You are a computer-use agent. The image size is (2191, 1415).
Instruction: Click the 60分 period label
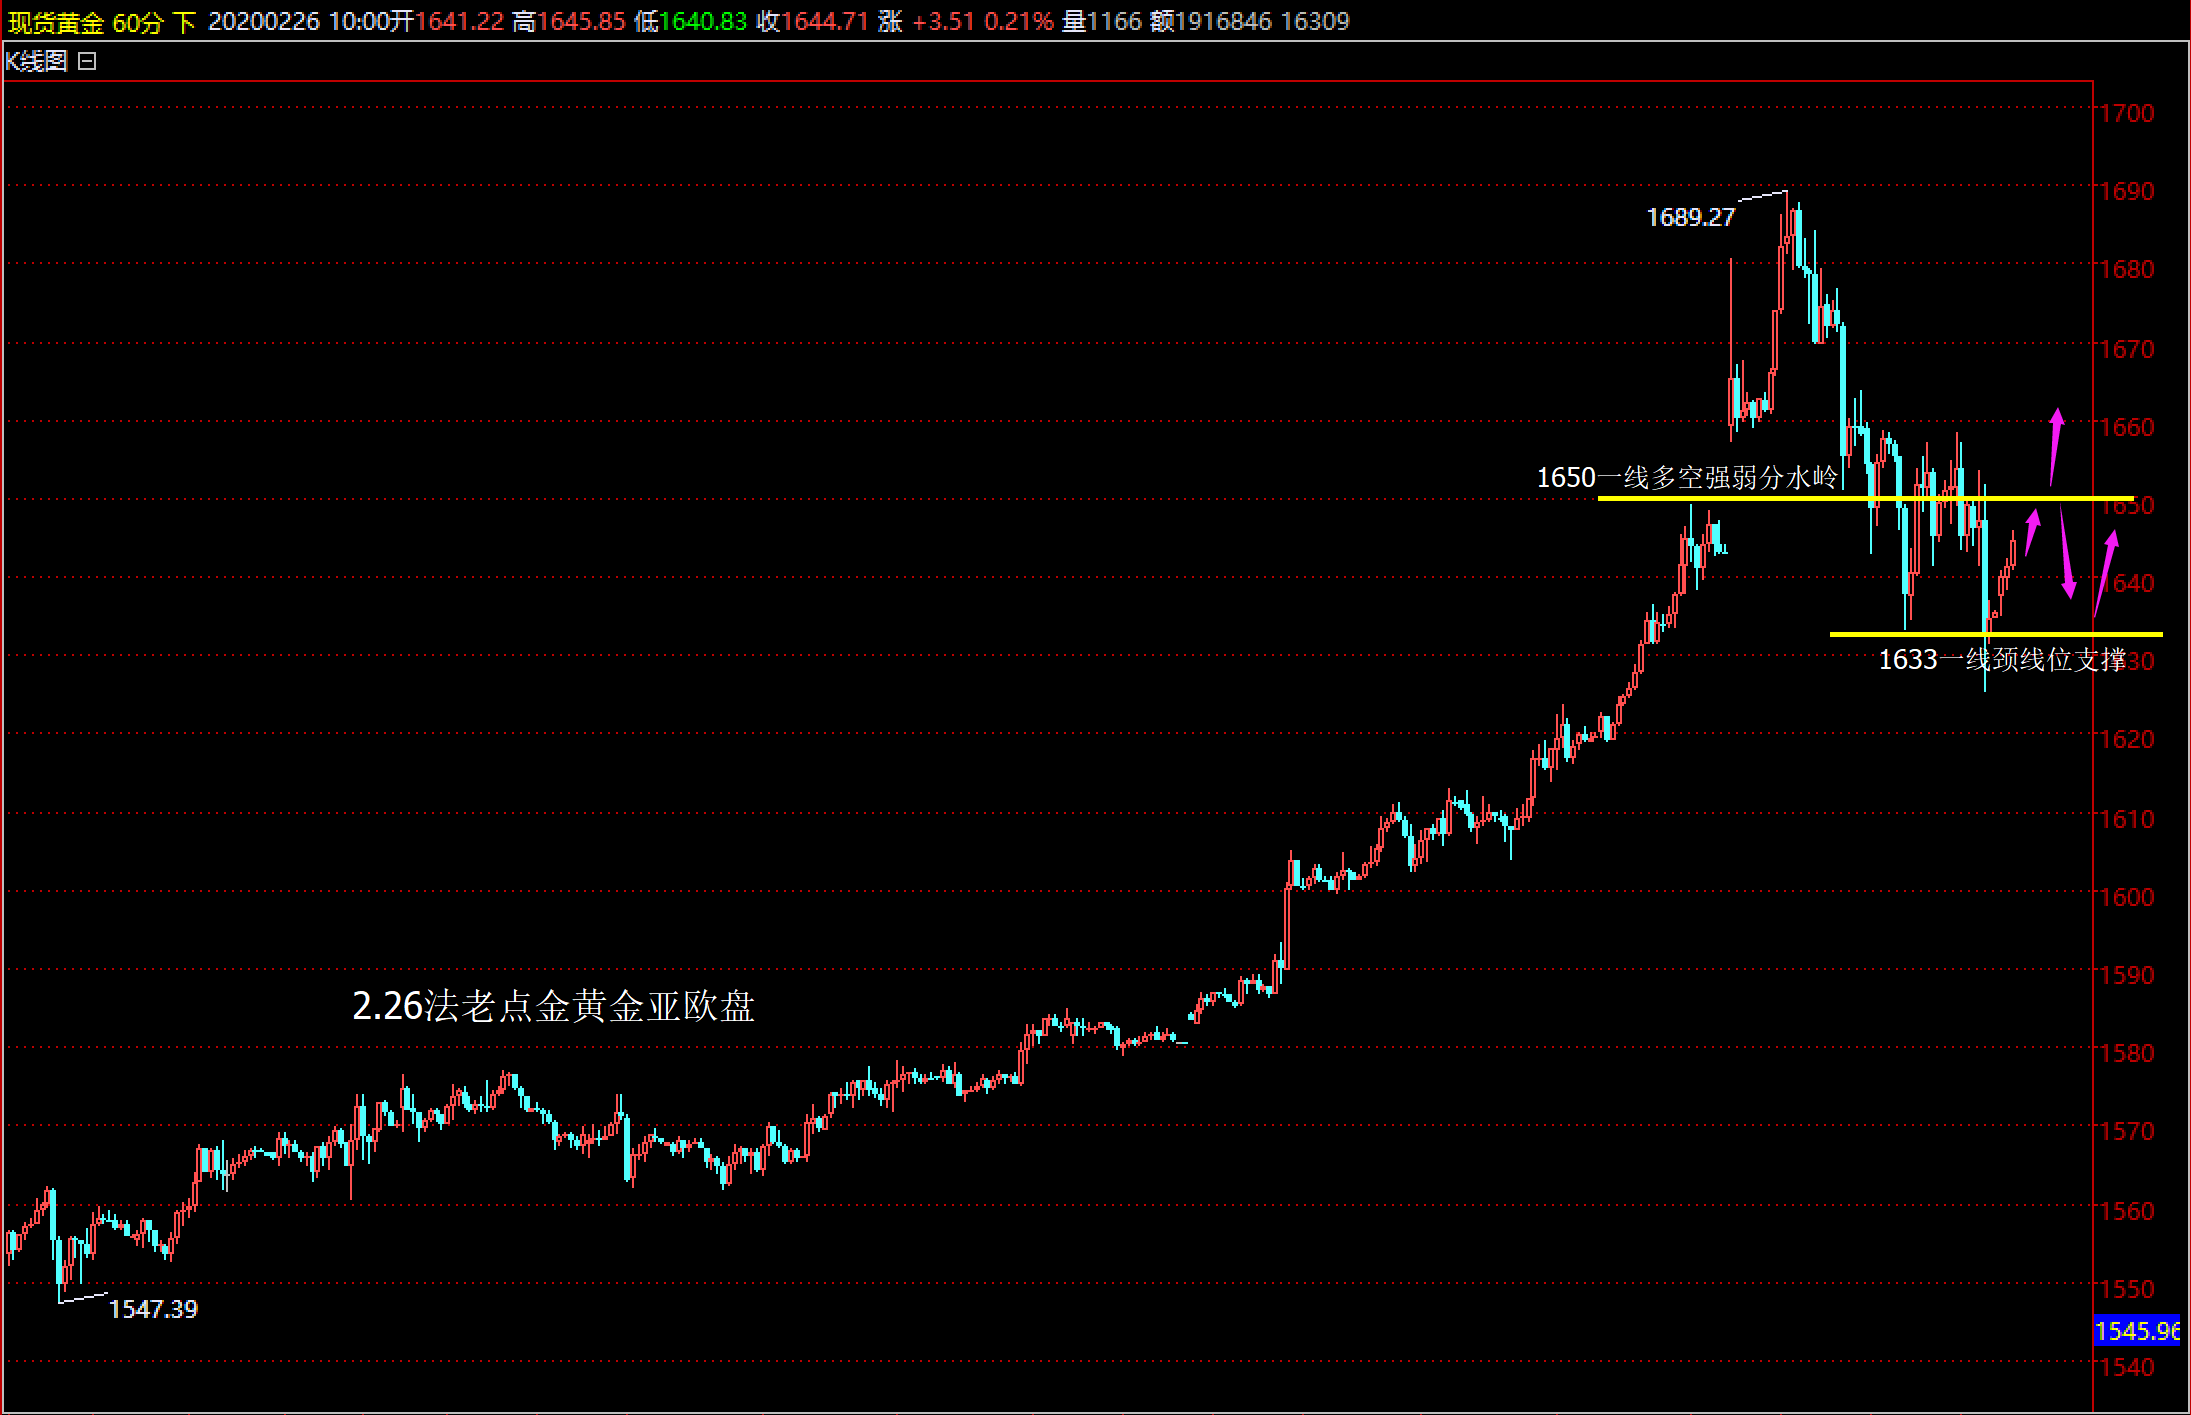137,22
